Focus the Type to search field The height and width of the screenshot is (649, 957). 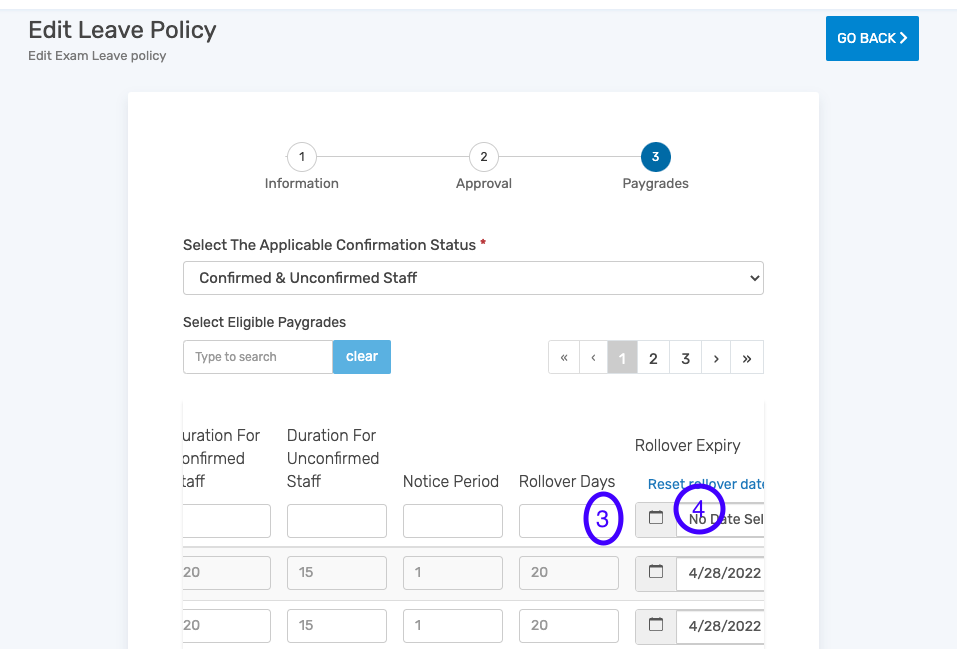258,357
